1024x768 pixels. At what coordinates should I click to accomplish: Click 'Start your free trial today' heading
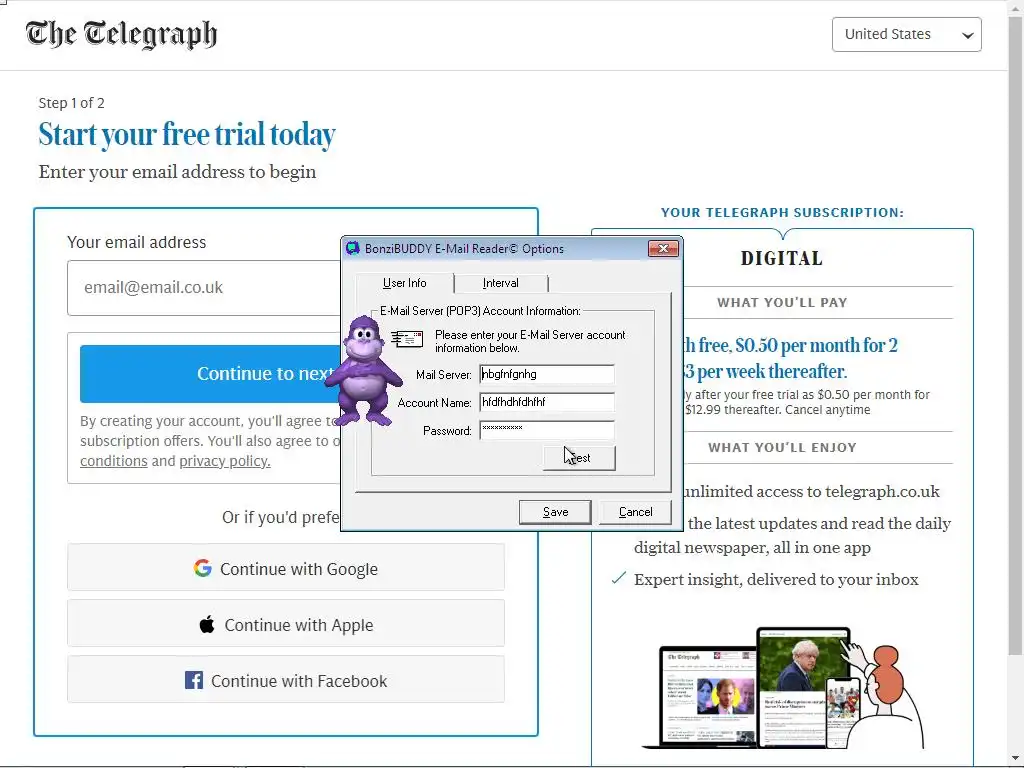[x=187, y=135]
